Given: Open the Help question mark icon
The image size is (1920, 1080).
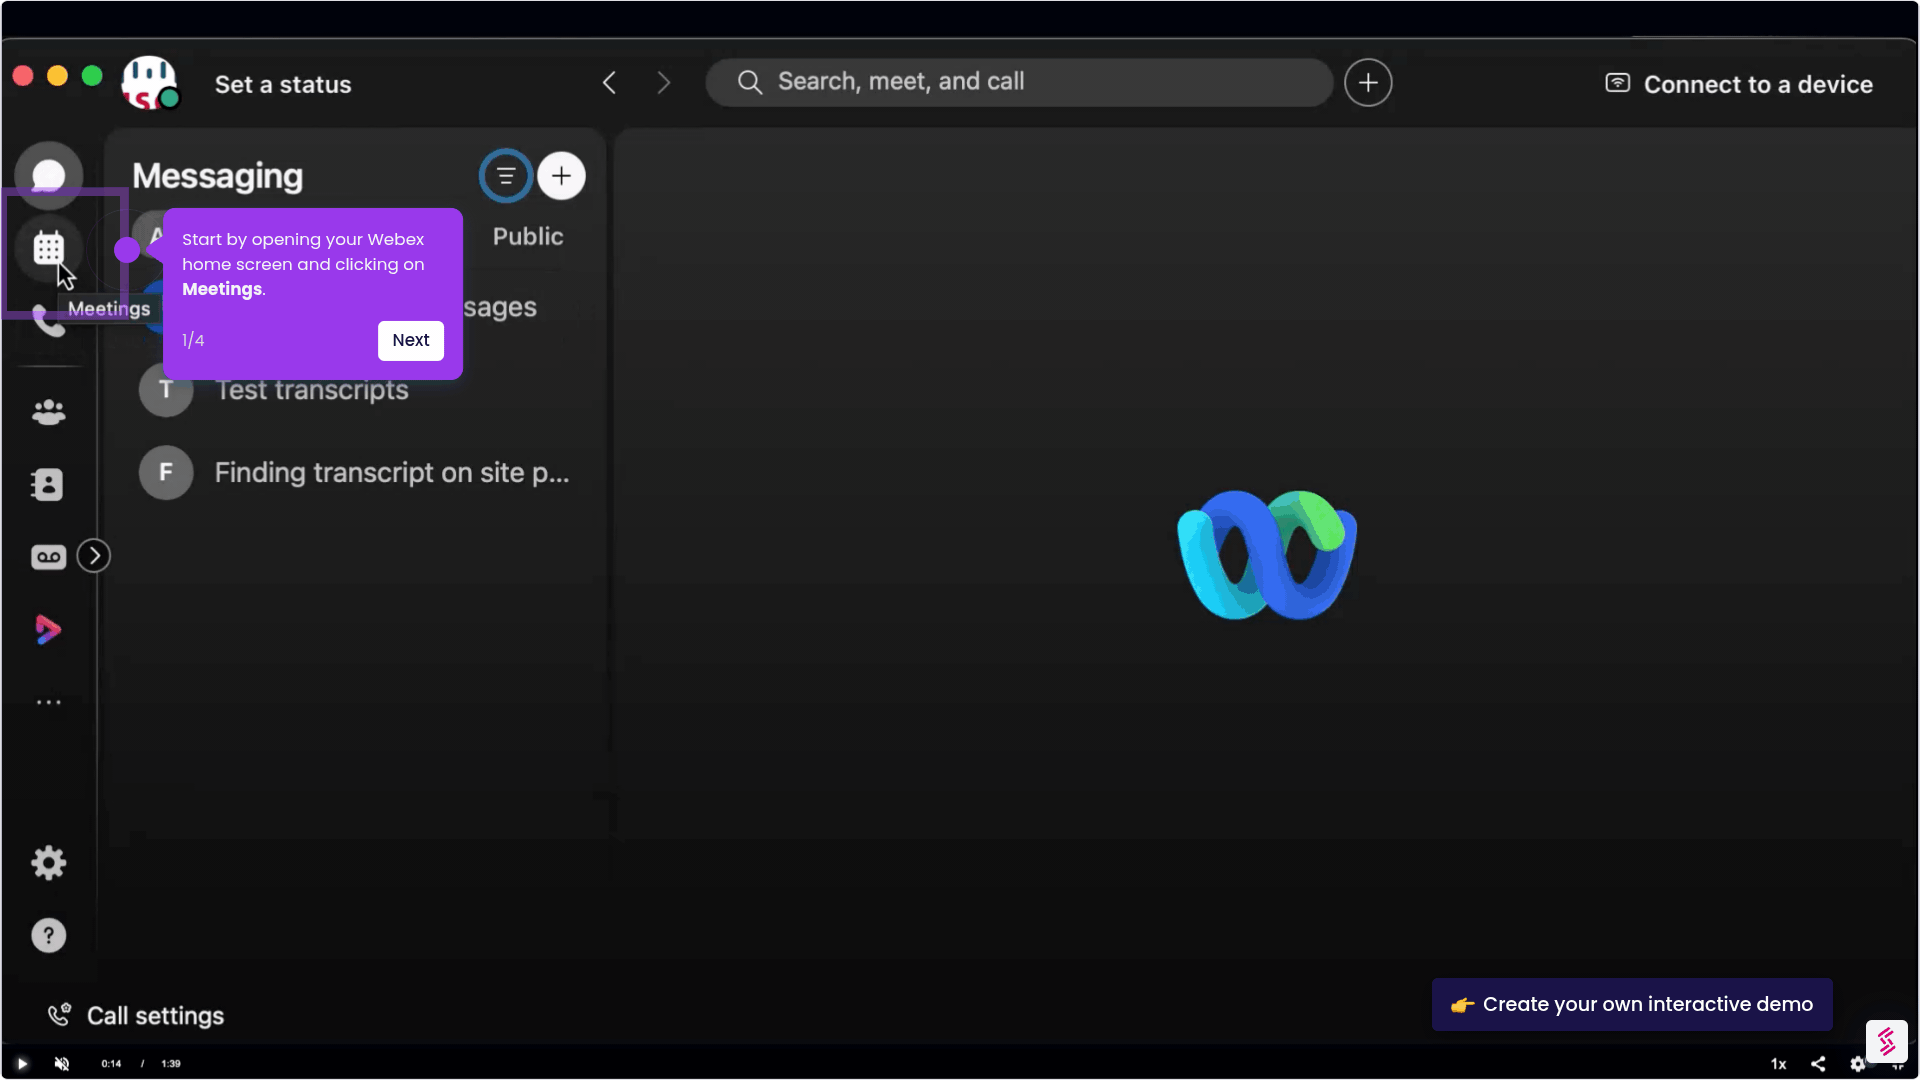Looking at the screenshot, I should pyautogui.click(x=48, y=936).
